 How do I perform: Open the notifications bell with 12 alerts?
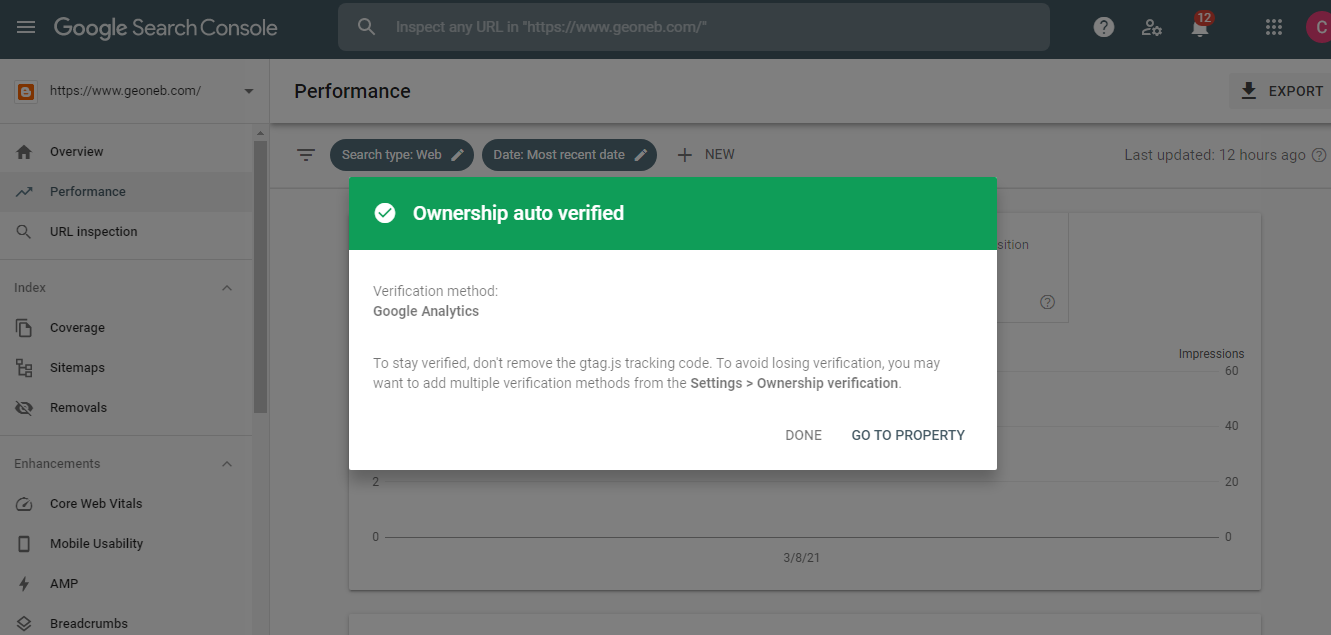1200,26
